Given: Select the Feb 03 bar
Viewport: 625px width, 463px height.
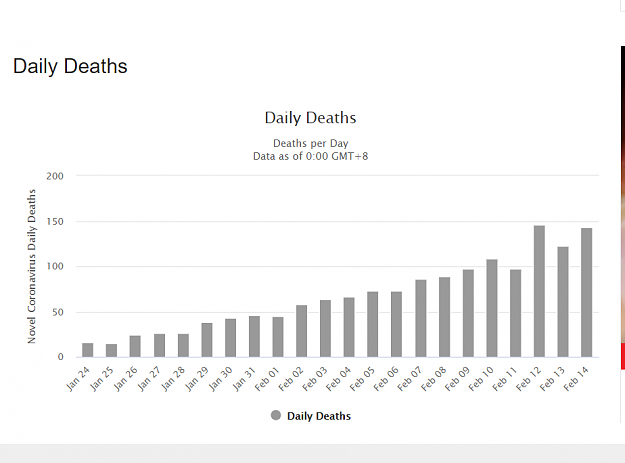Looking at the screenshot, I should click(x=325, y=329).
